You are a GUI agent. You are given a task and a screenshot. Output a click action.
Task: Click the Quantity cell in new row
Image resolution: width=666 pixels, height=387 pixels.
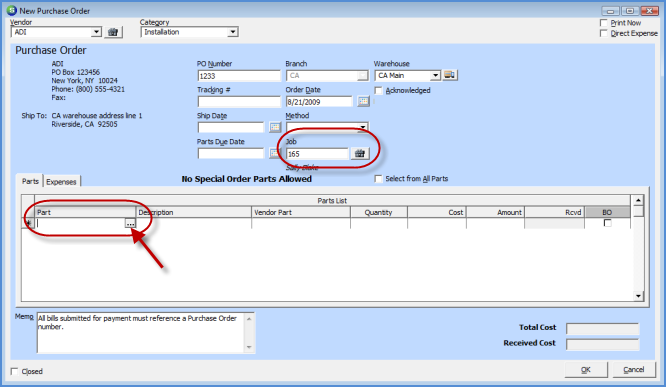coord(378,223)
